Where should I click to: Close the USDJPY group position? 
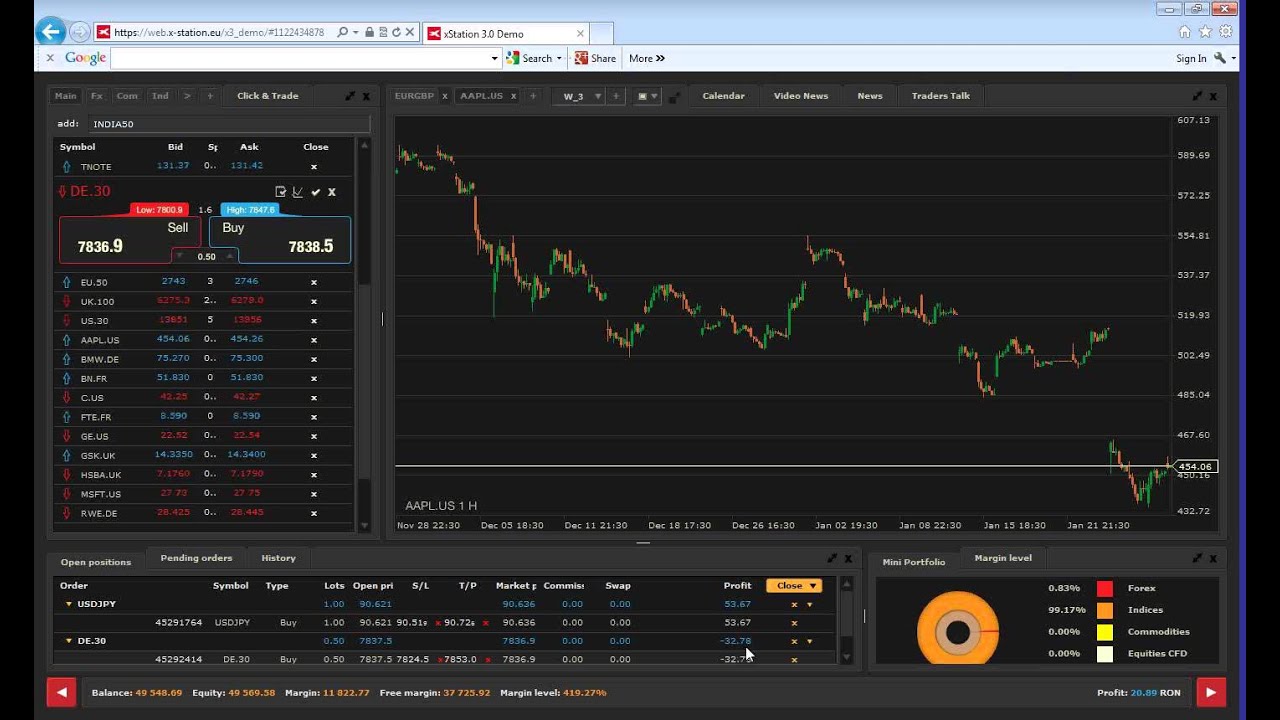click(795, 604)
